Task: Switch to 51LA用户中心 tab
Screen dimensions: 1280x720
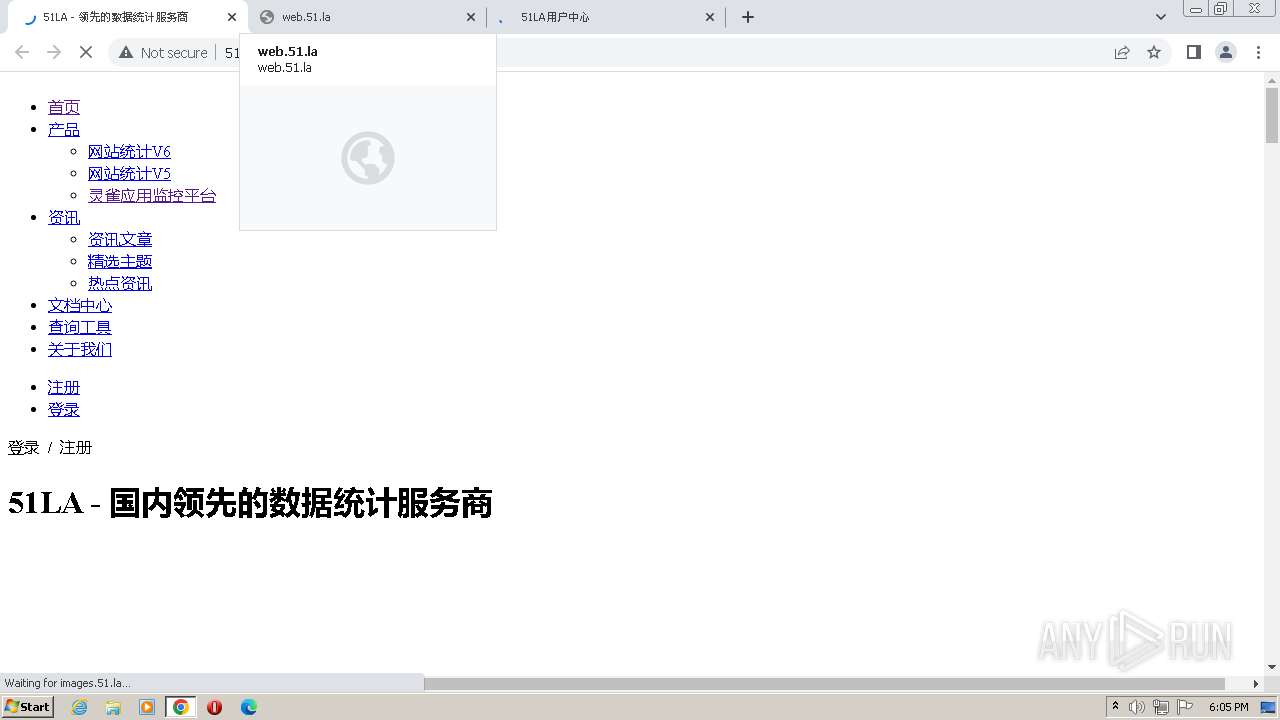Action: tap(607, 17)
